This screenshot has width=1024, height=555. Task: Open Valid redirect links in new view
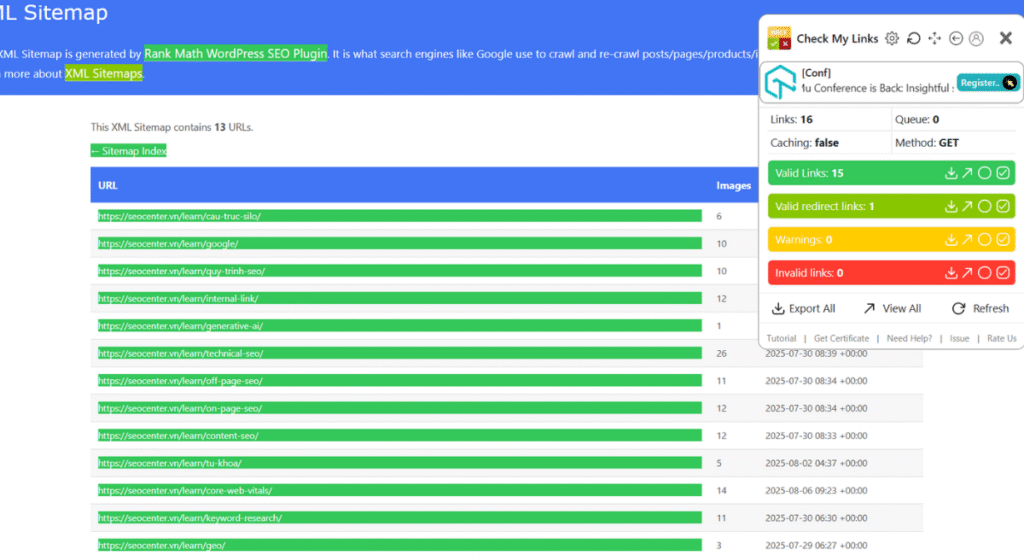967,207
